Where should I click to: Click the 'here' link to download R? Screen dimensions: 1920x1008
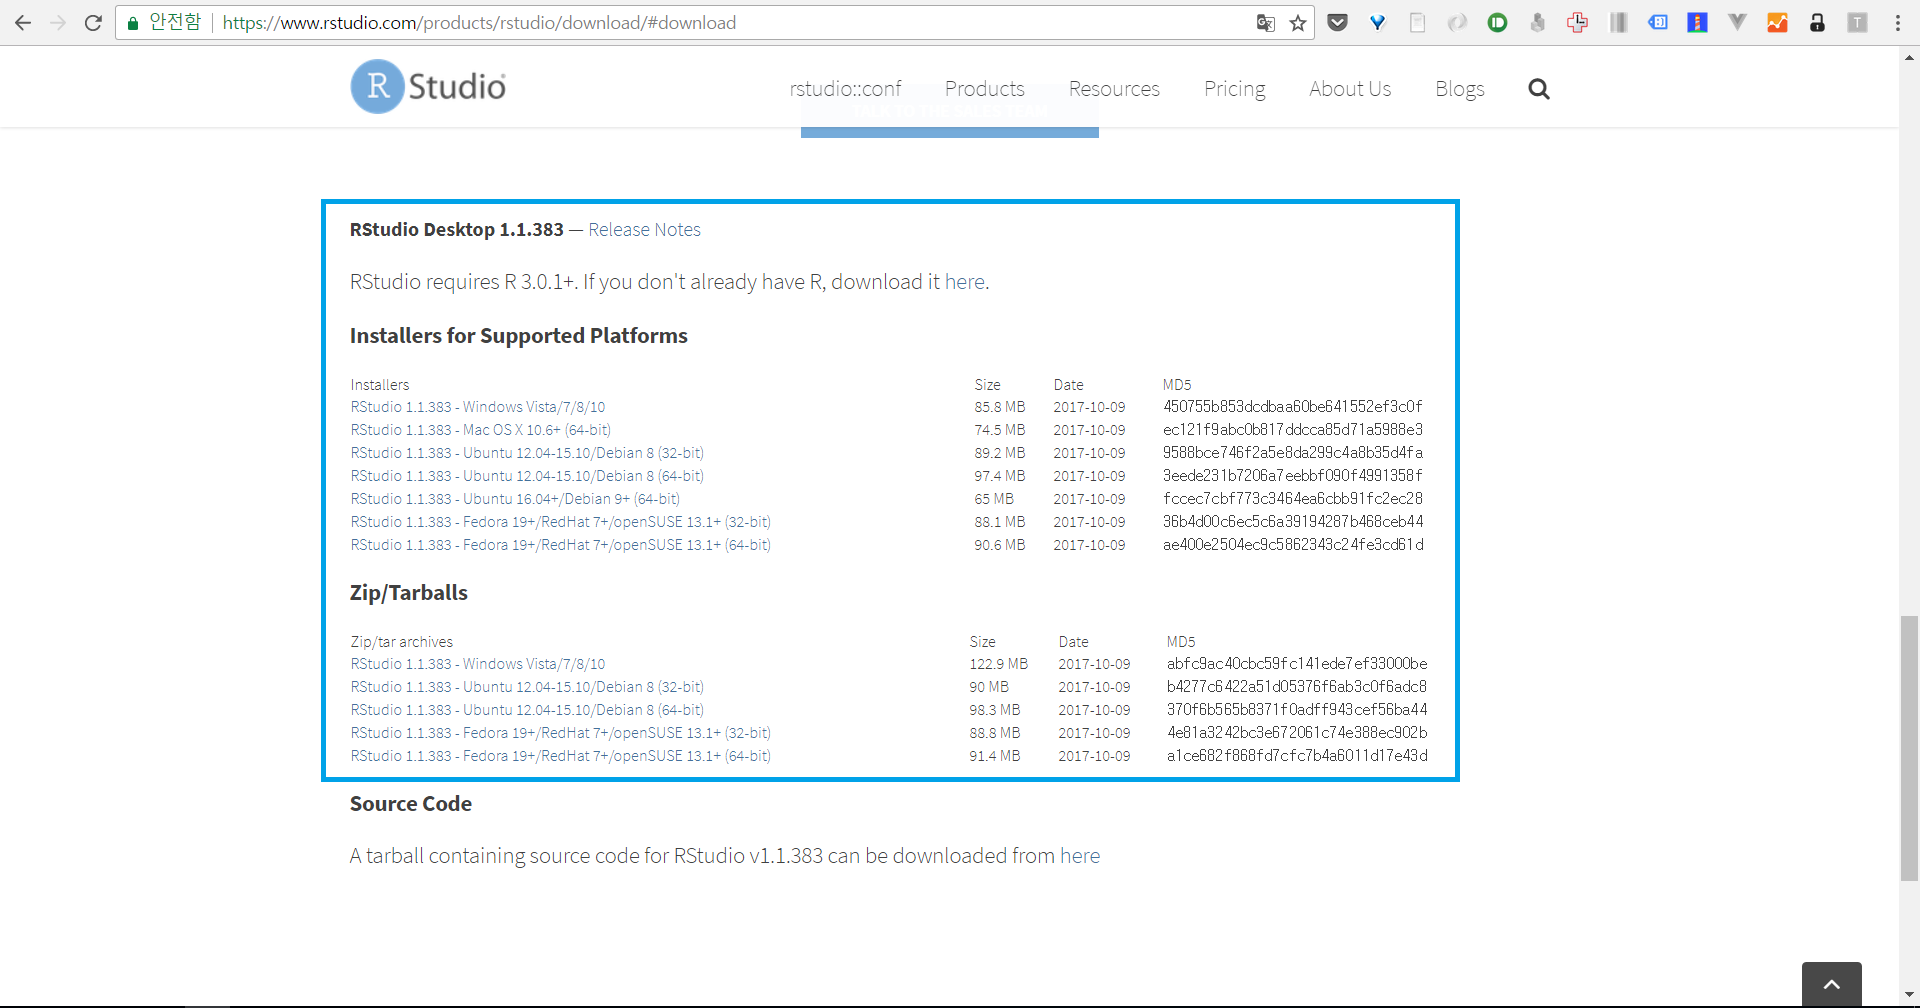tap(964, 282)
